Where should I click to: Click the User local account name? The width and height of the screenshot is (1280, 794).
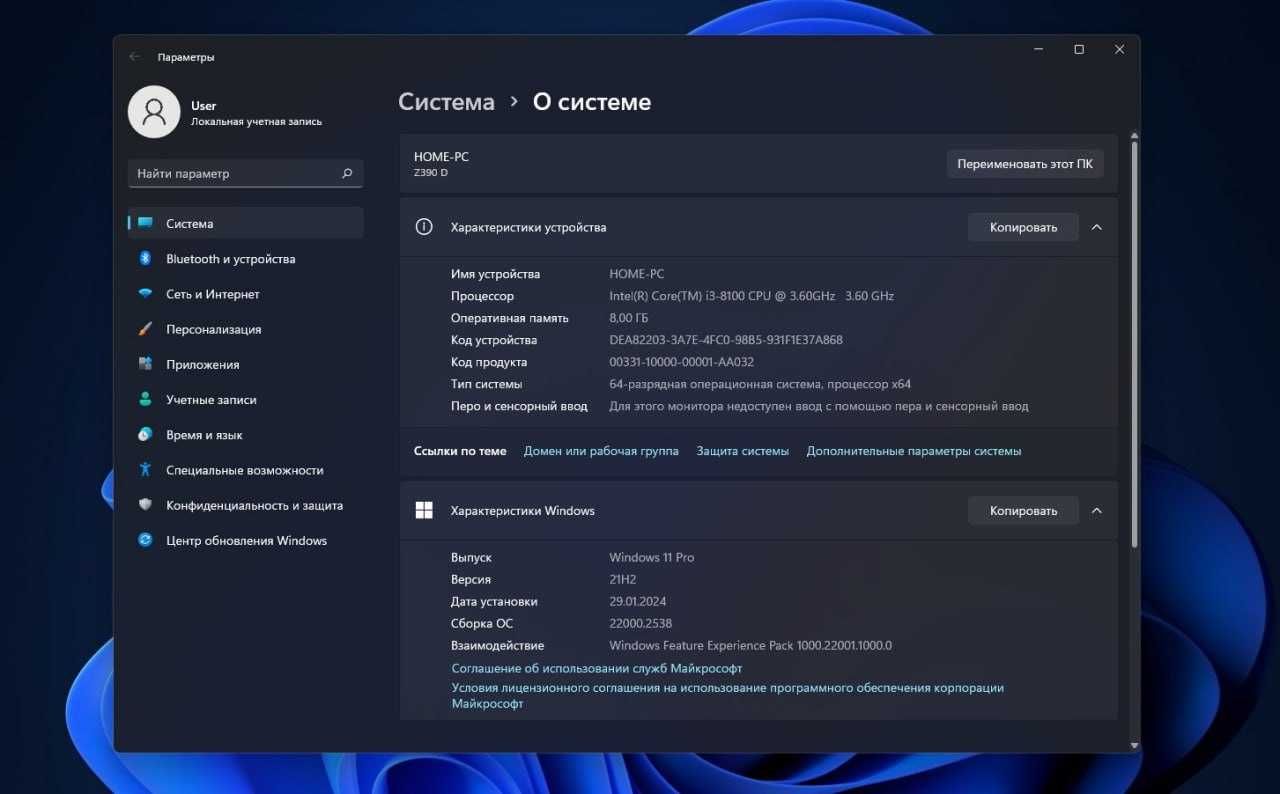[x=204, y=105]
